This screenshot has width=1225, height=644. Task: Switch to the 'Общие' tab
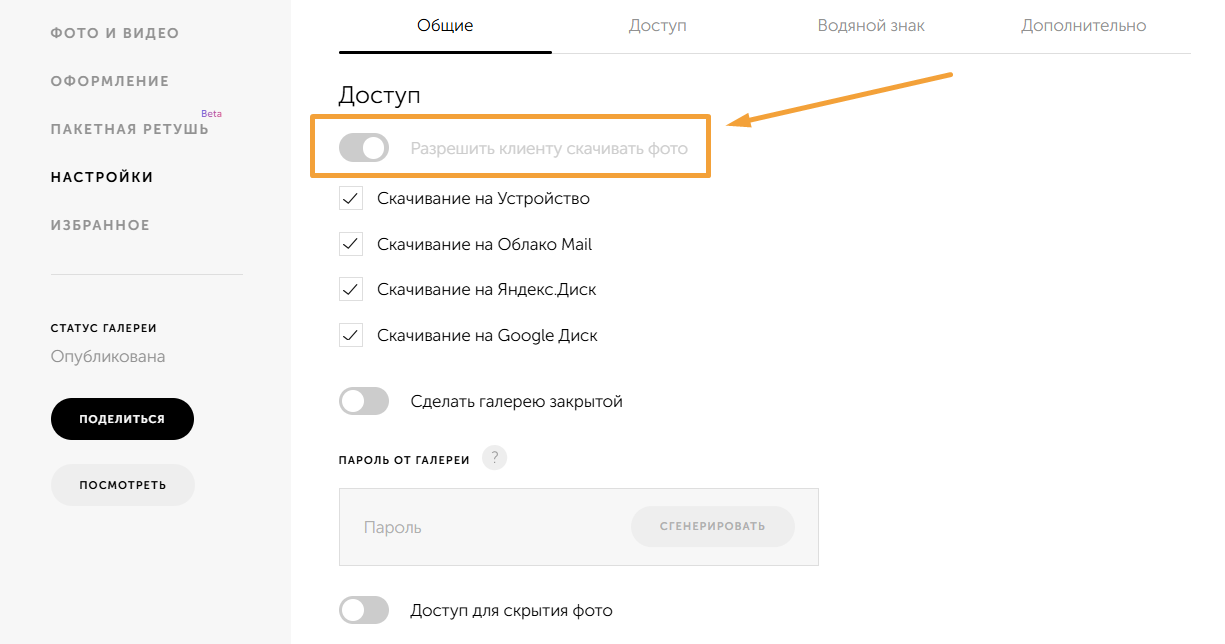(445, 26)
